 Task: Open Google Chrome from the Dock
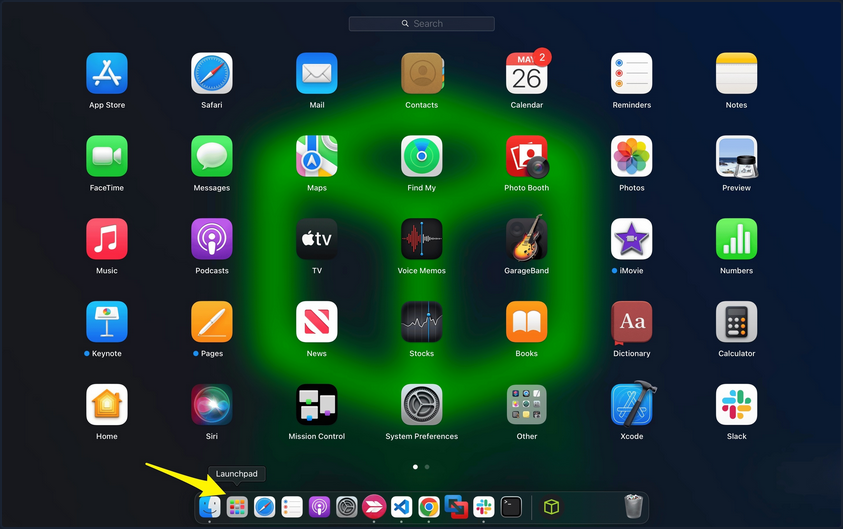tap(429, 507)
